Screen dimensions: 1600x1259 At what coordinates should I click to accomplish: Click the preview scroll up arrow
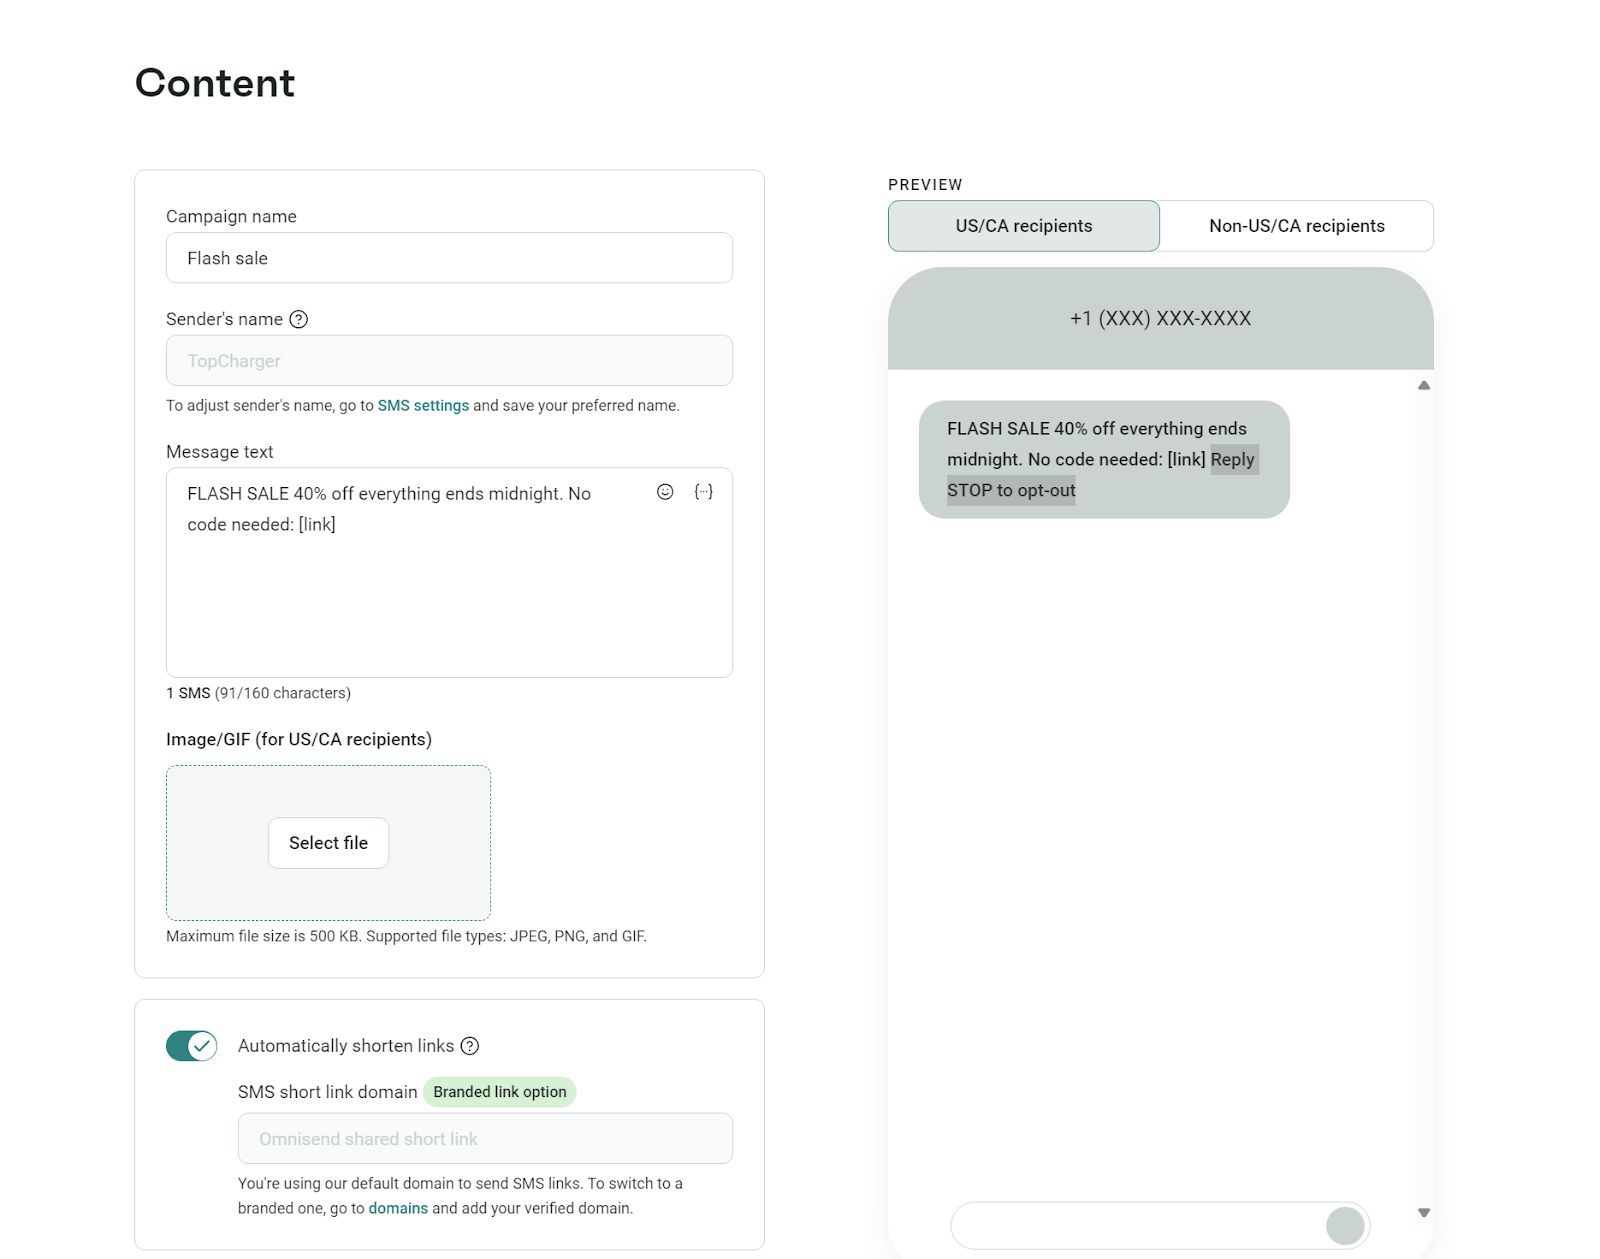pos(1424,386)
